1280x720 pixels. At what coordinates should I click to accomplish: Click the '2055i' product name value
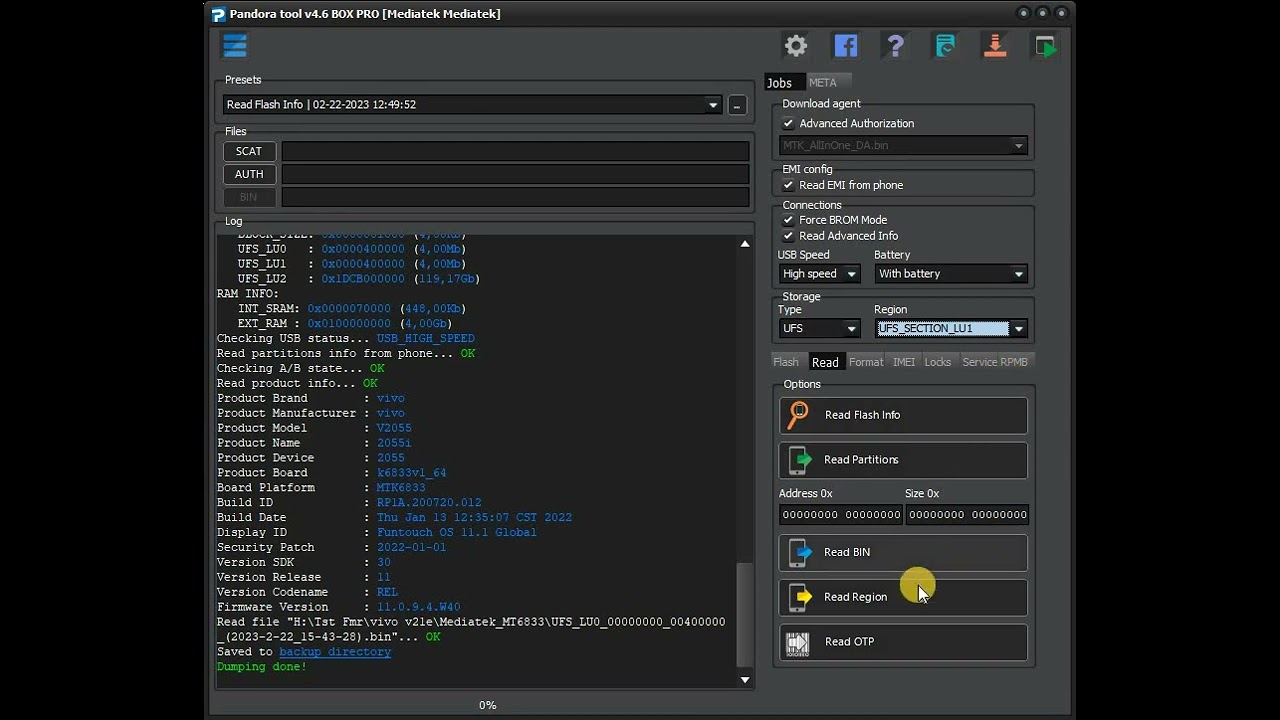pos(394,443)
